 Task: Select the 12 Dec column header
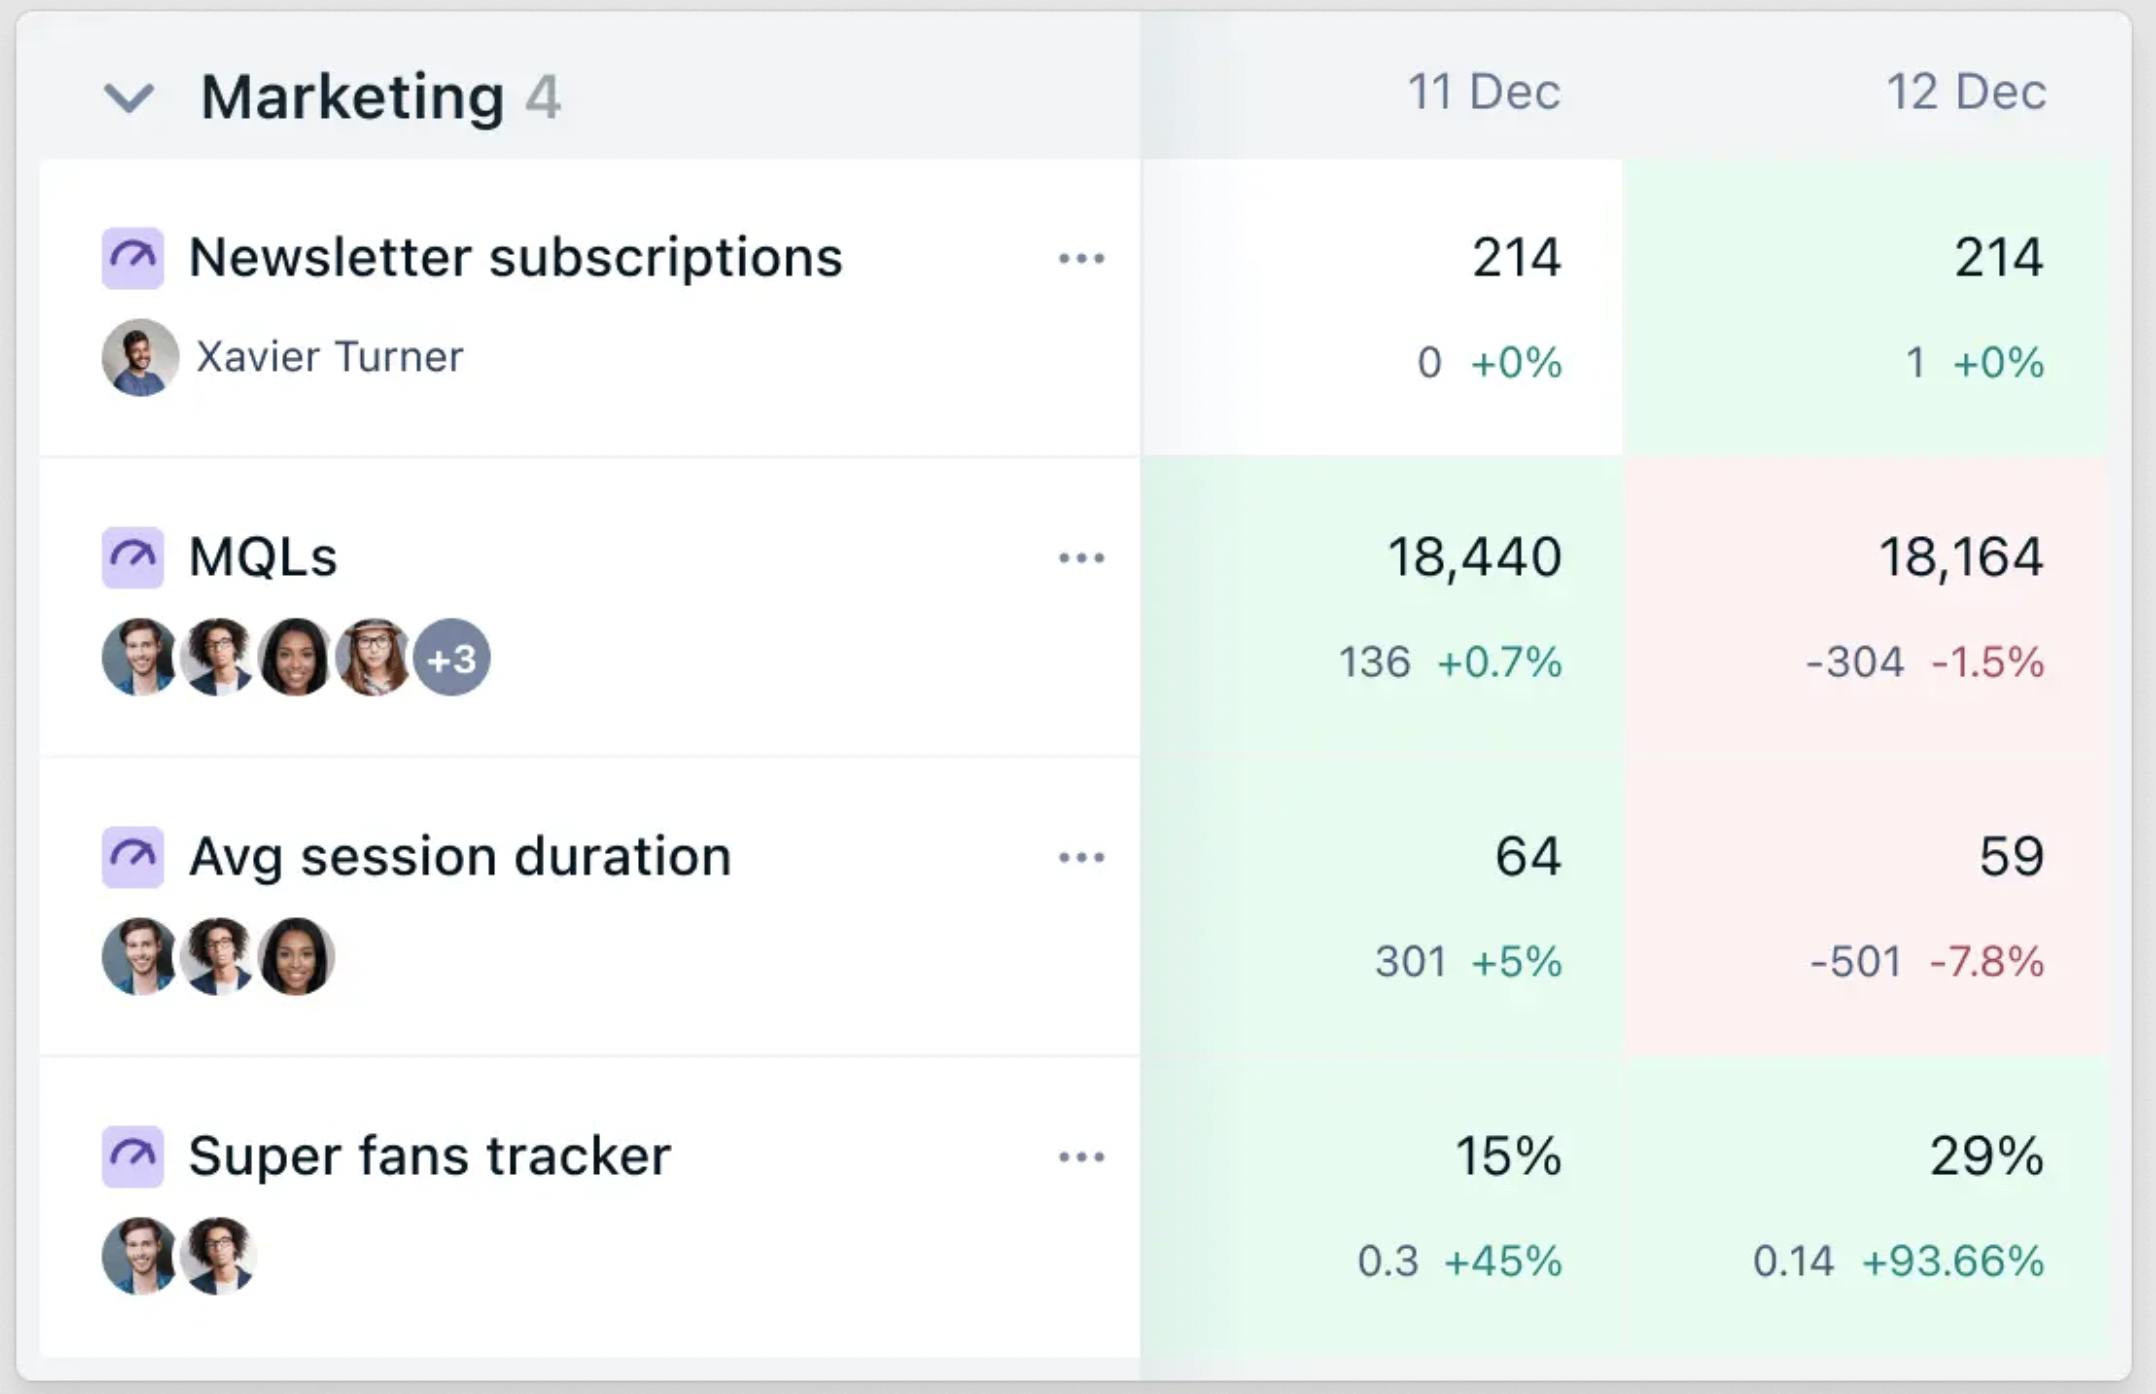click(1968, 91)
